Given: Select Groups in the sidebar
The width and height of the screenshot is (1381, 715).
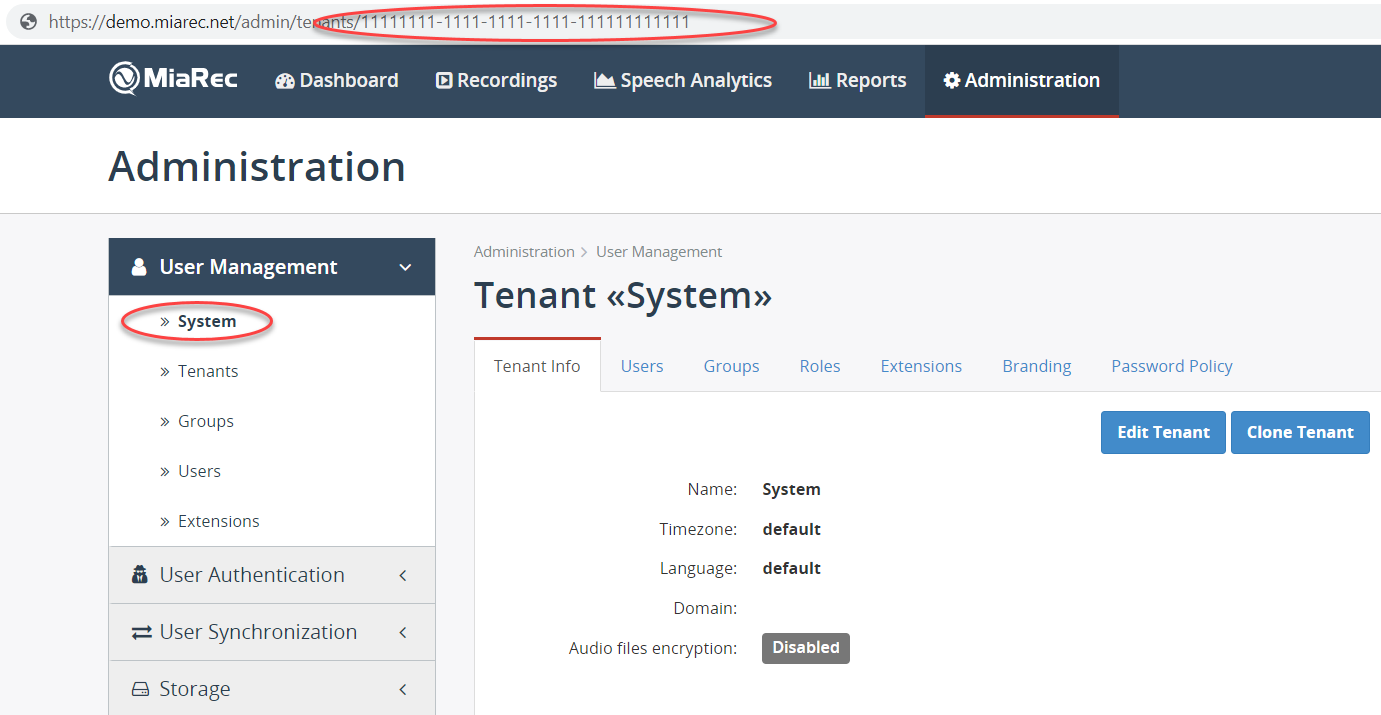Looking at the screenshot, I should point(206,421).
